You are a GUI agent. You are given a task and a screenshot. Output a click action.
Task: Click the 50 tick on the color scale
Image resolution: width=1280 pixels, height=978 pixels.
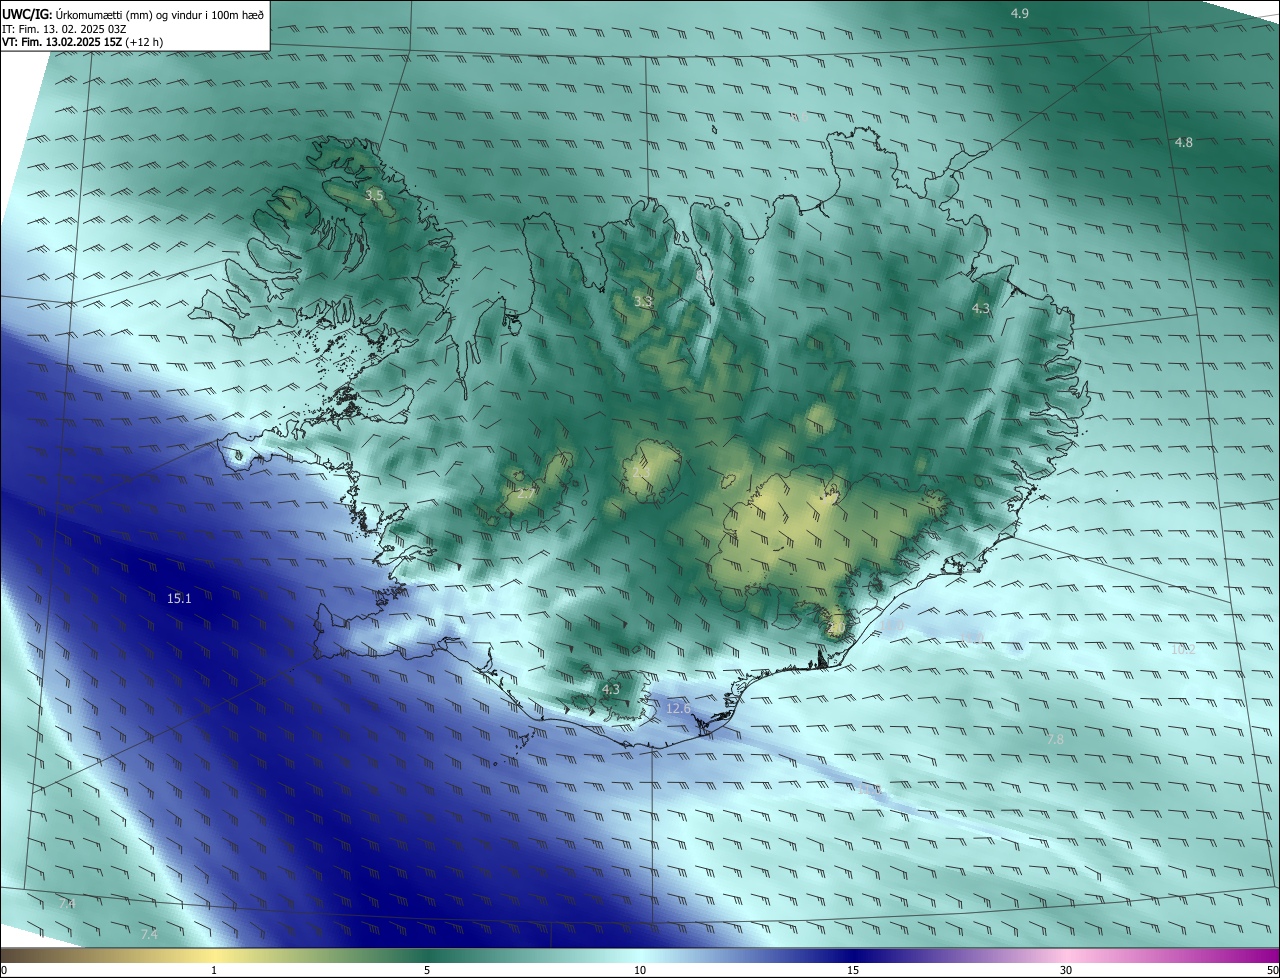(x=1272, y=970)
